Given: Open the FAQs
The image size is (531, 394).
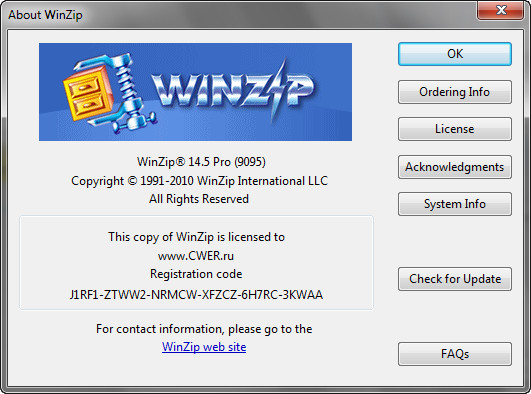Looking at the screenshot, I should coord(455,354).
